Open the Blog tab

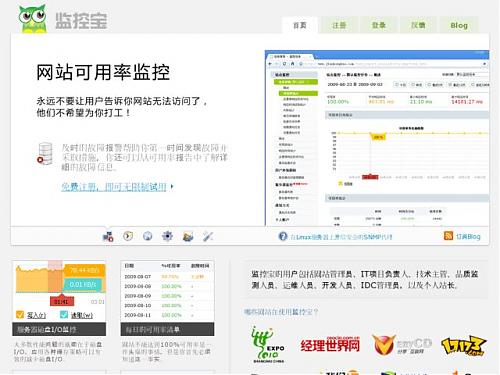(459, 25)
